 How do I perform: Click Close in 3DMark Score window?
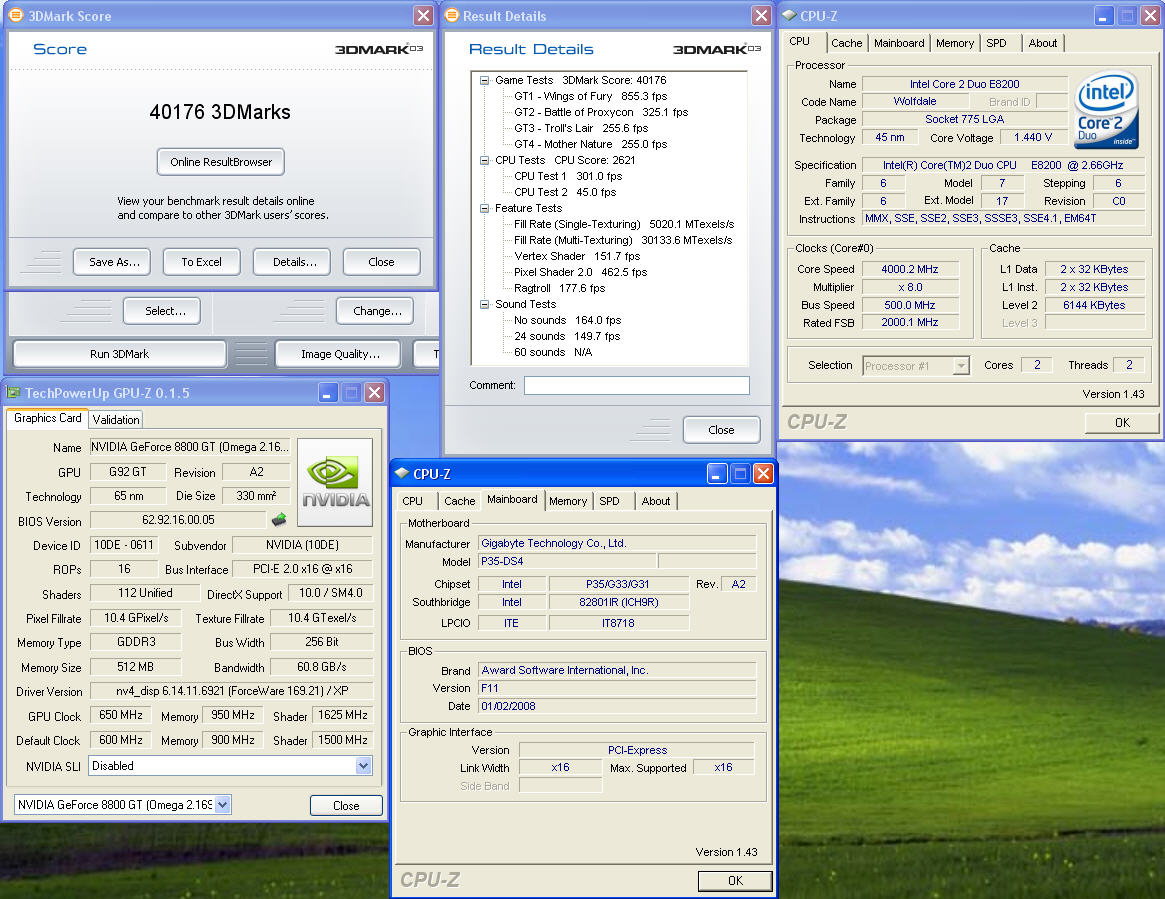(x=381, y=262)
